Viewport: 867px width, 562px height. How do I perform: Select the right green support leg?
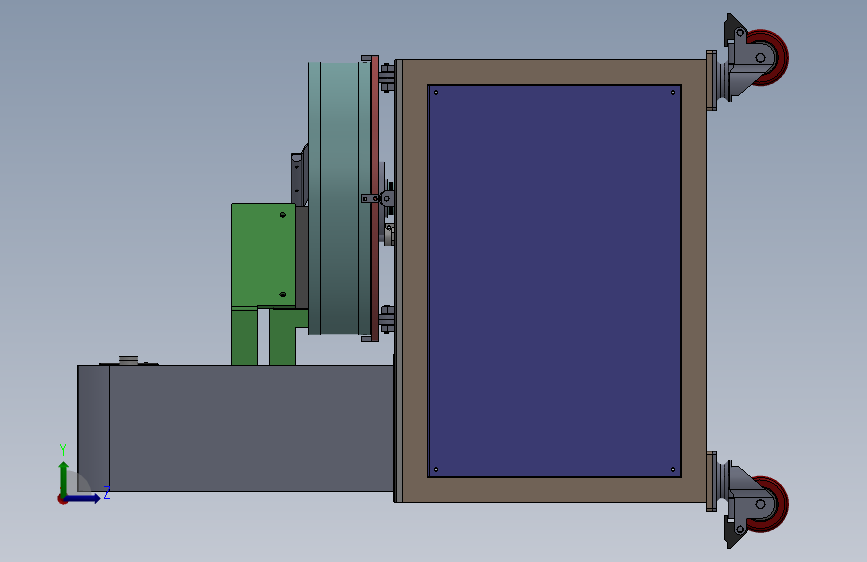[283, 337]
